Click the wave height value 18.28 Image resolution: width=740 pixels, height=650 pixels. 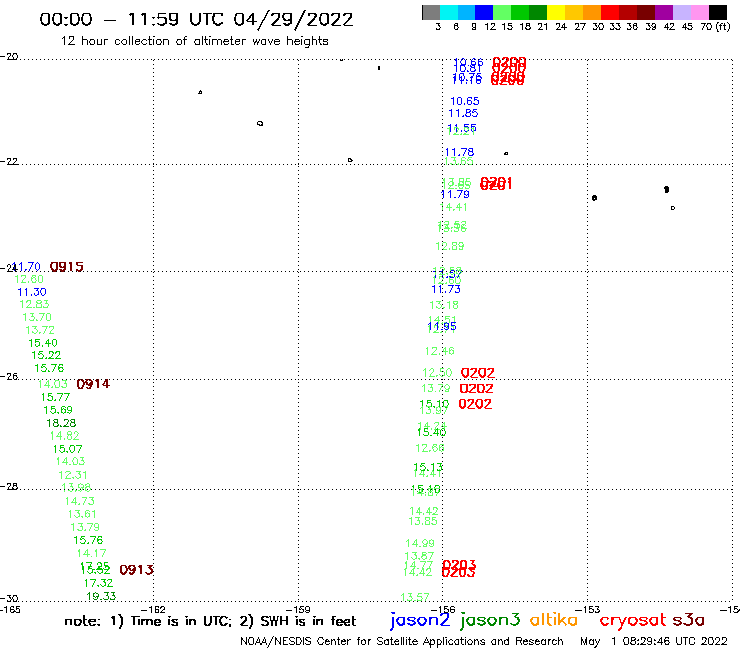pyautogui.click(x=61, y=423)
